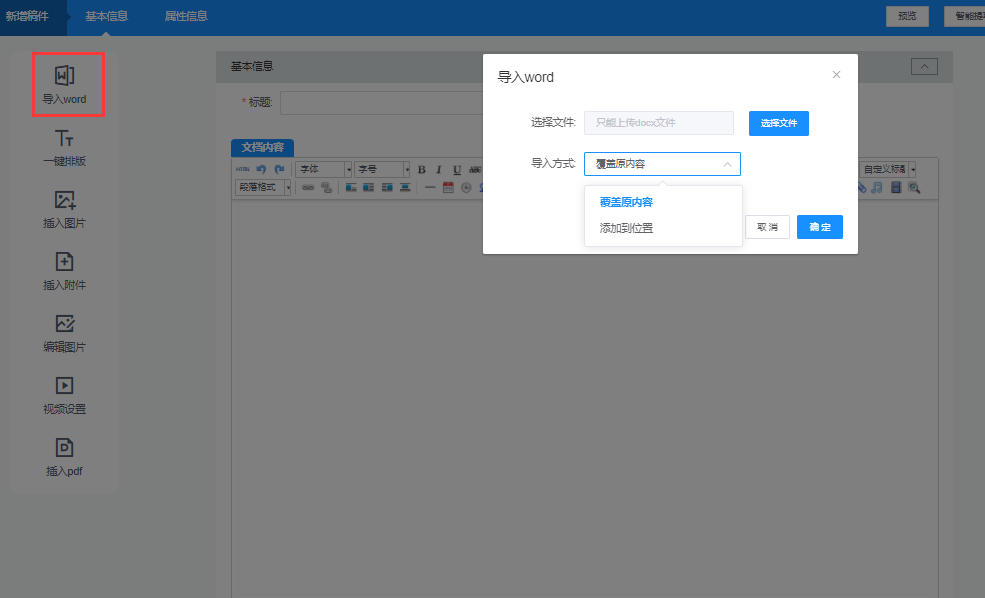Toggle underline formatting in editor toolbar

coord(456,170)
